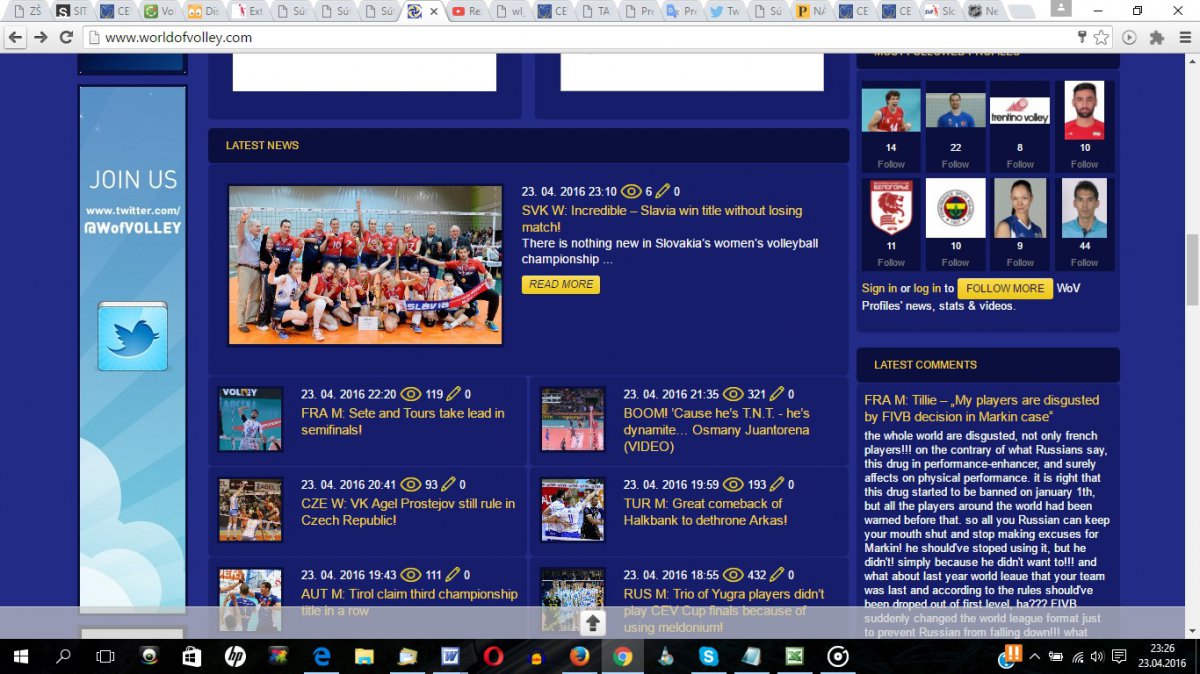This screenshot has width=1200, height=674.
Task: Switch to the 'Ext' browser tab
Action: tap(246, 11)
